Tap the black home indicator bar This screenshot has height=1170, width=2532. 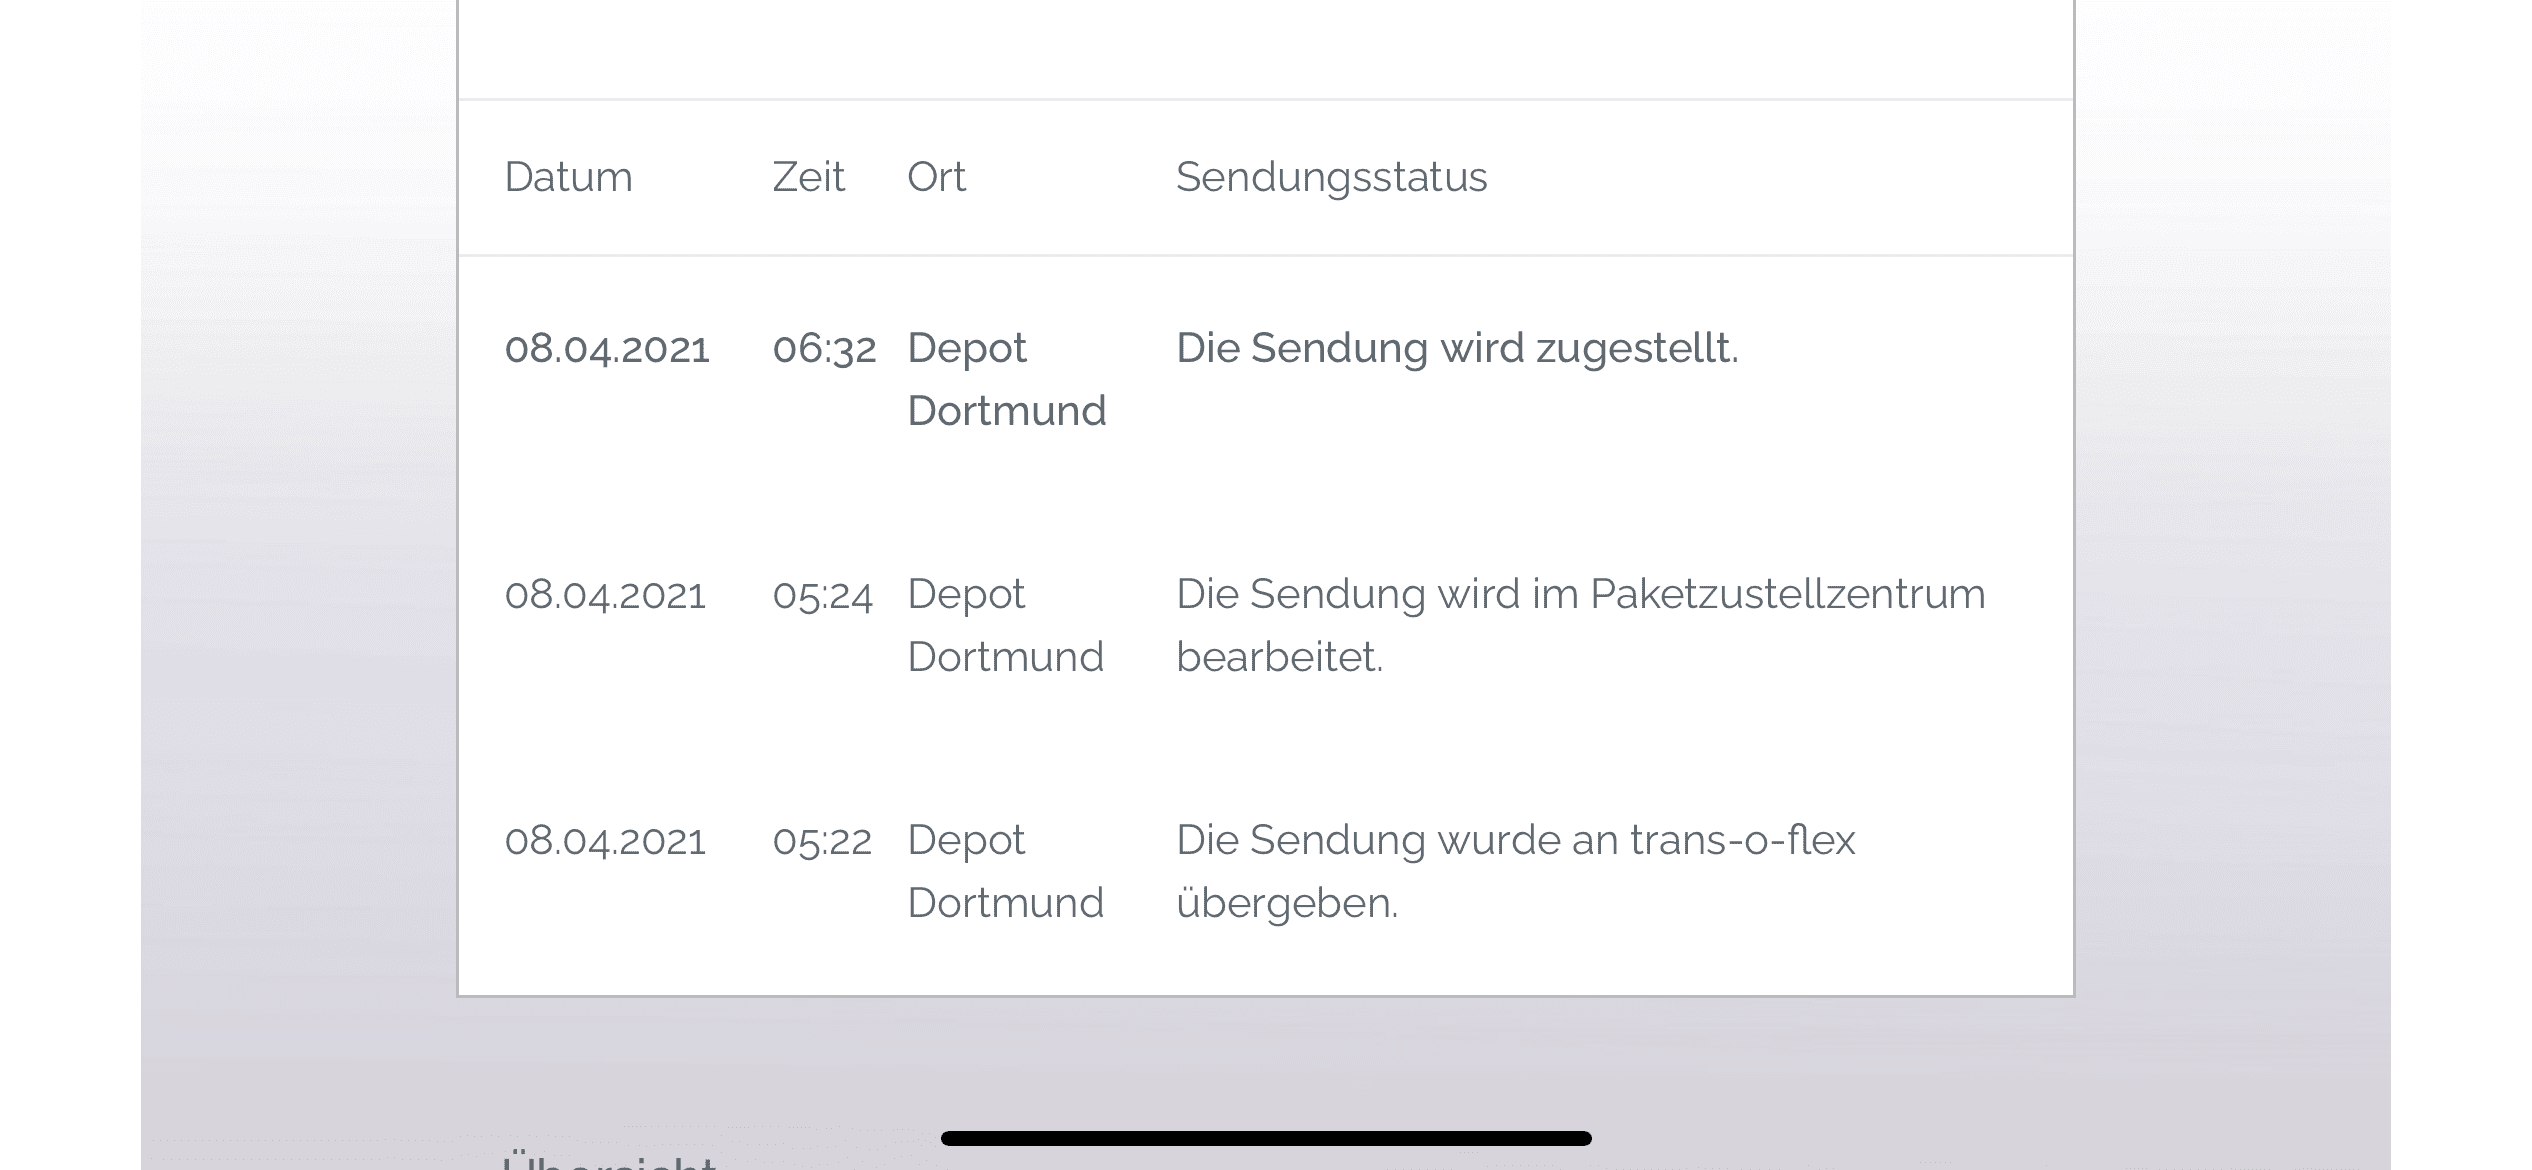pyautogui.click(x=1266, y=1138)
